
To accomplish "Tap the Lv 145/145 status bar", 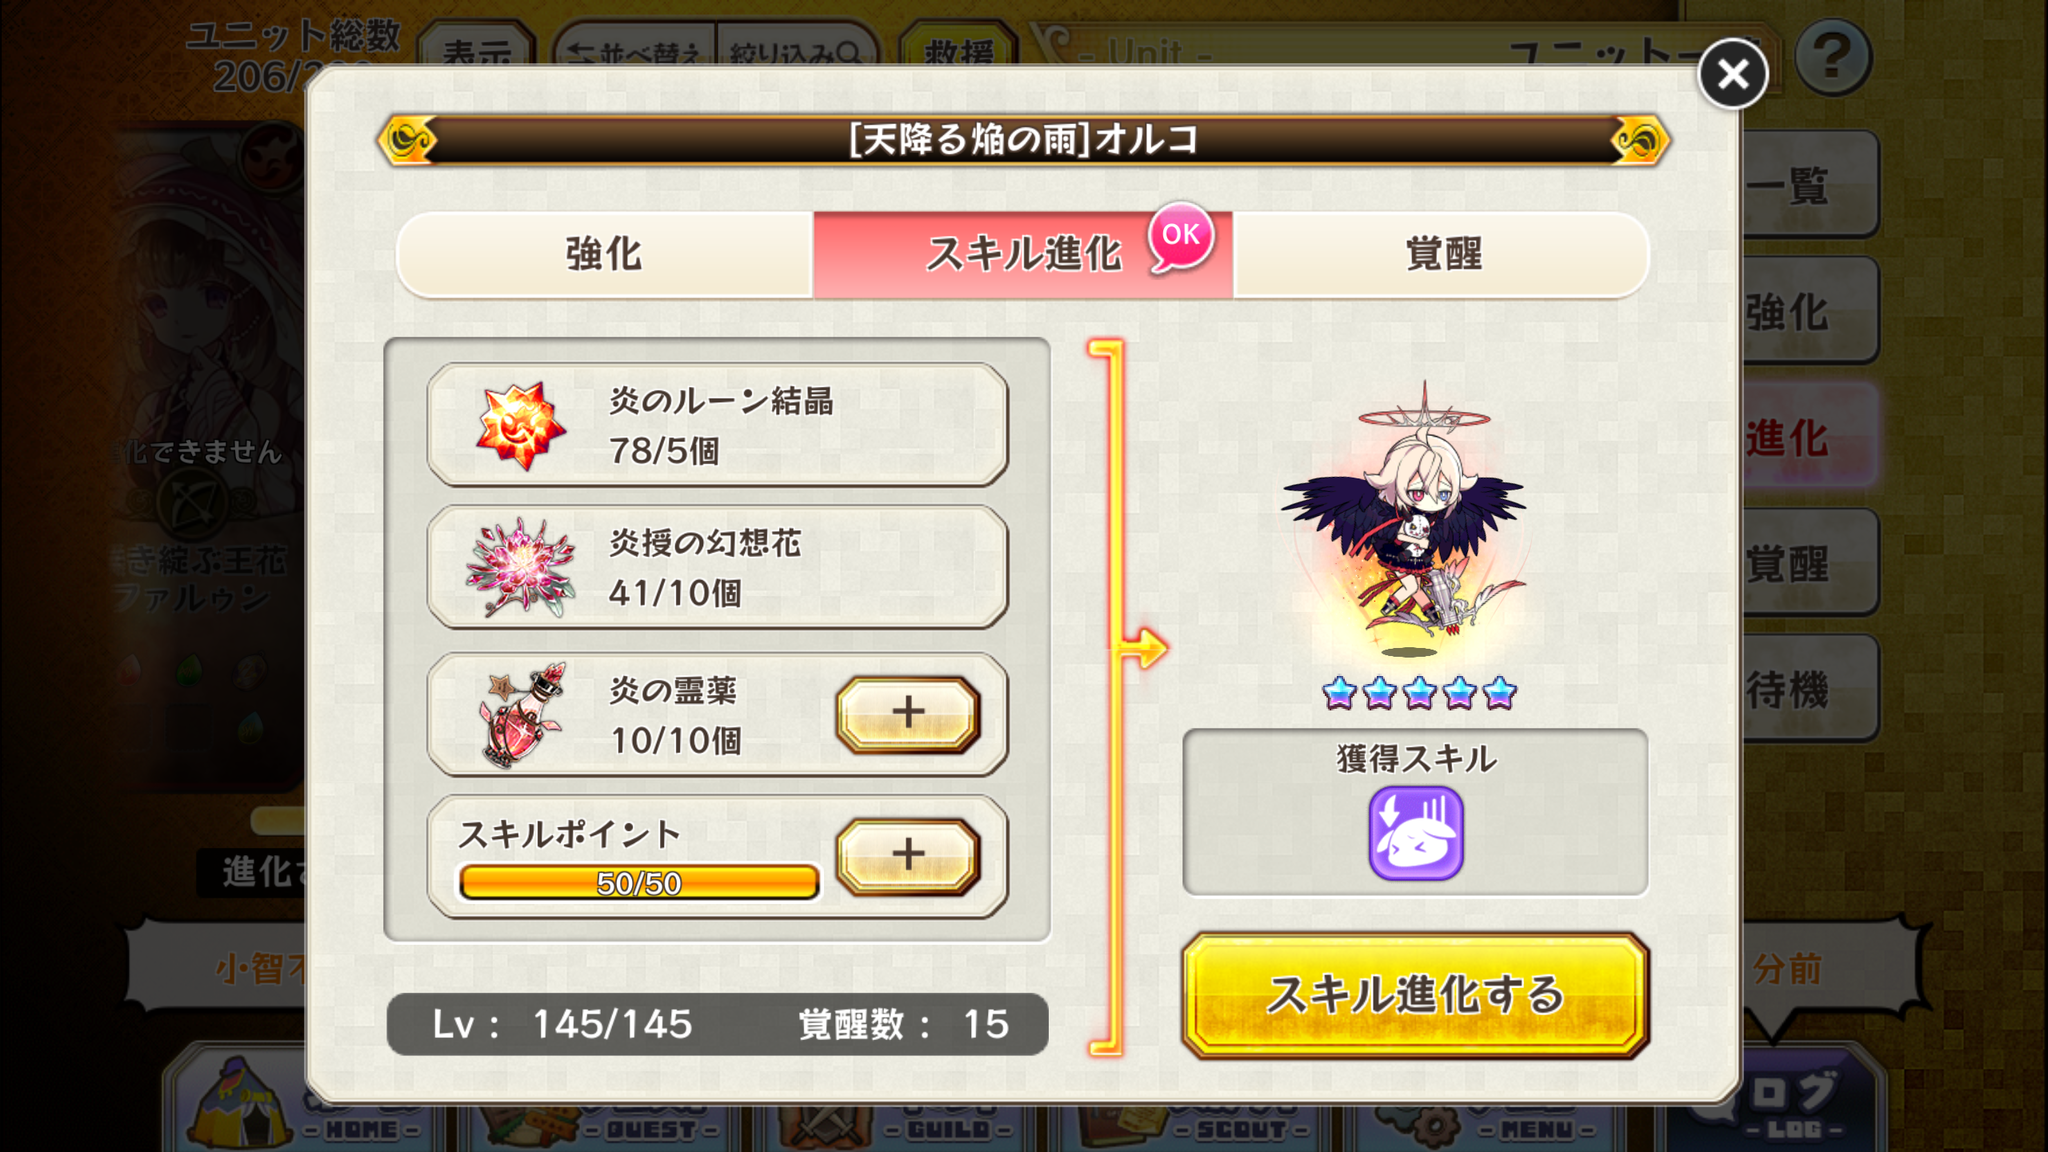I will [x=717, y=1024].
